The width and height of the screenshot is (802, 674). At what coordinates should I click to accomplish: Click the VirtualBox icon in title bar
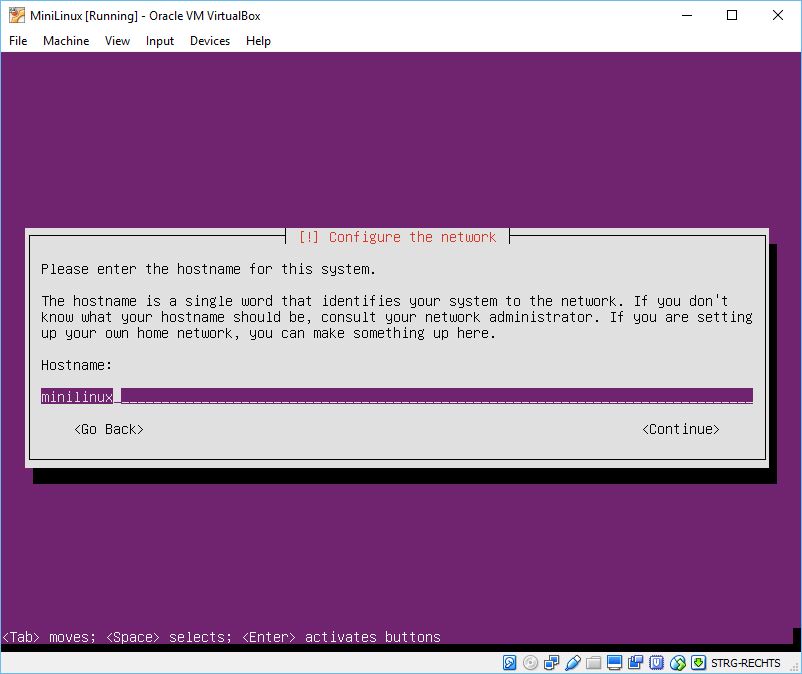pos(17,15)
